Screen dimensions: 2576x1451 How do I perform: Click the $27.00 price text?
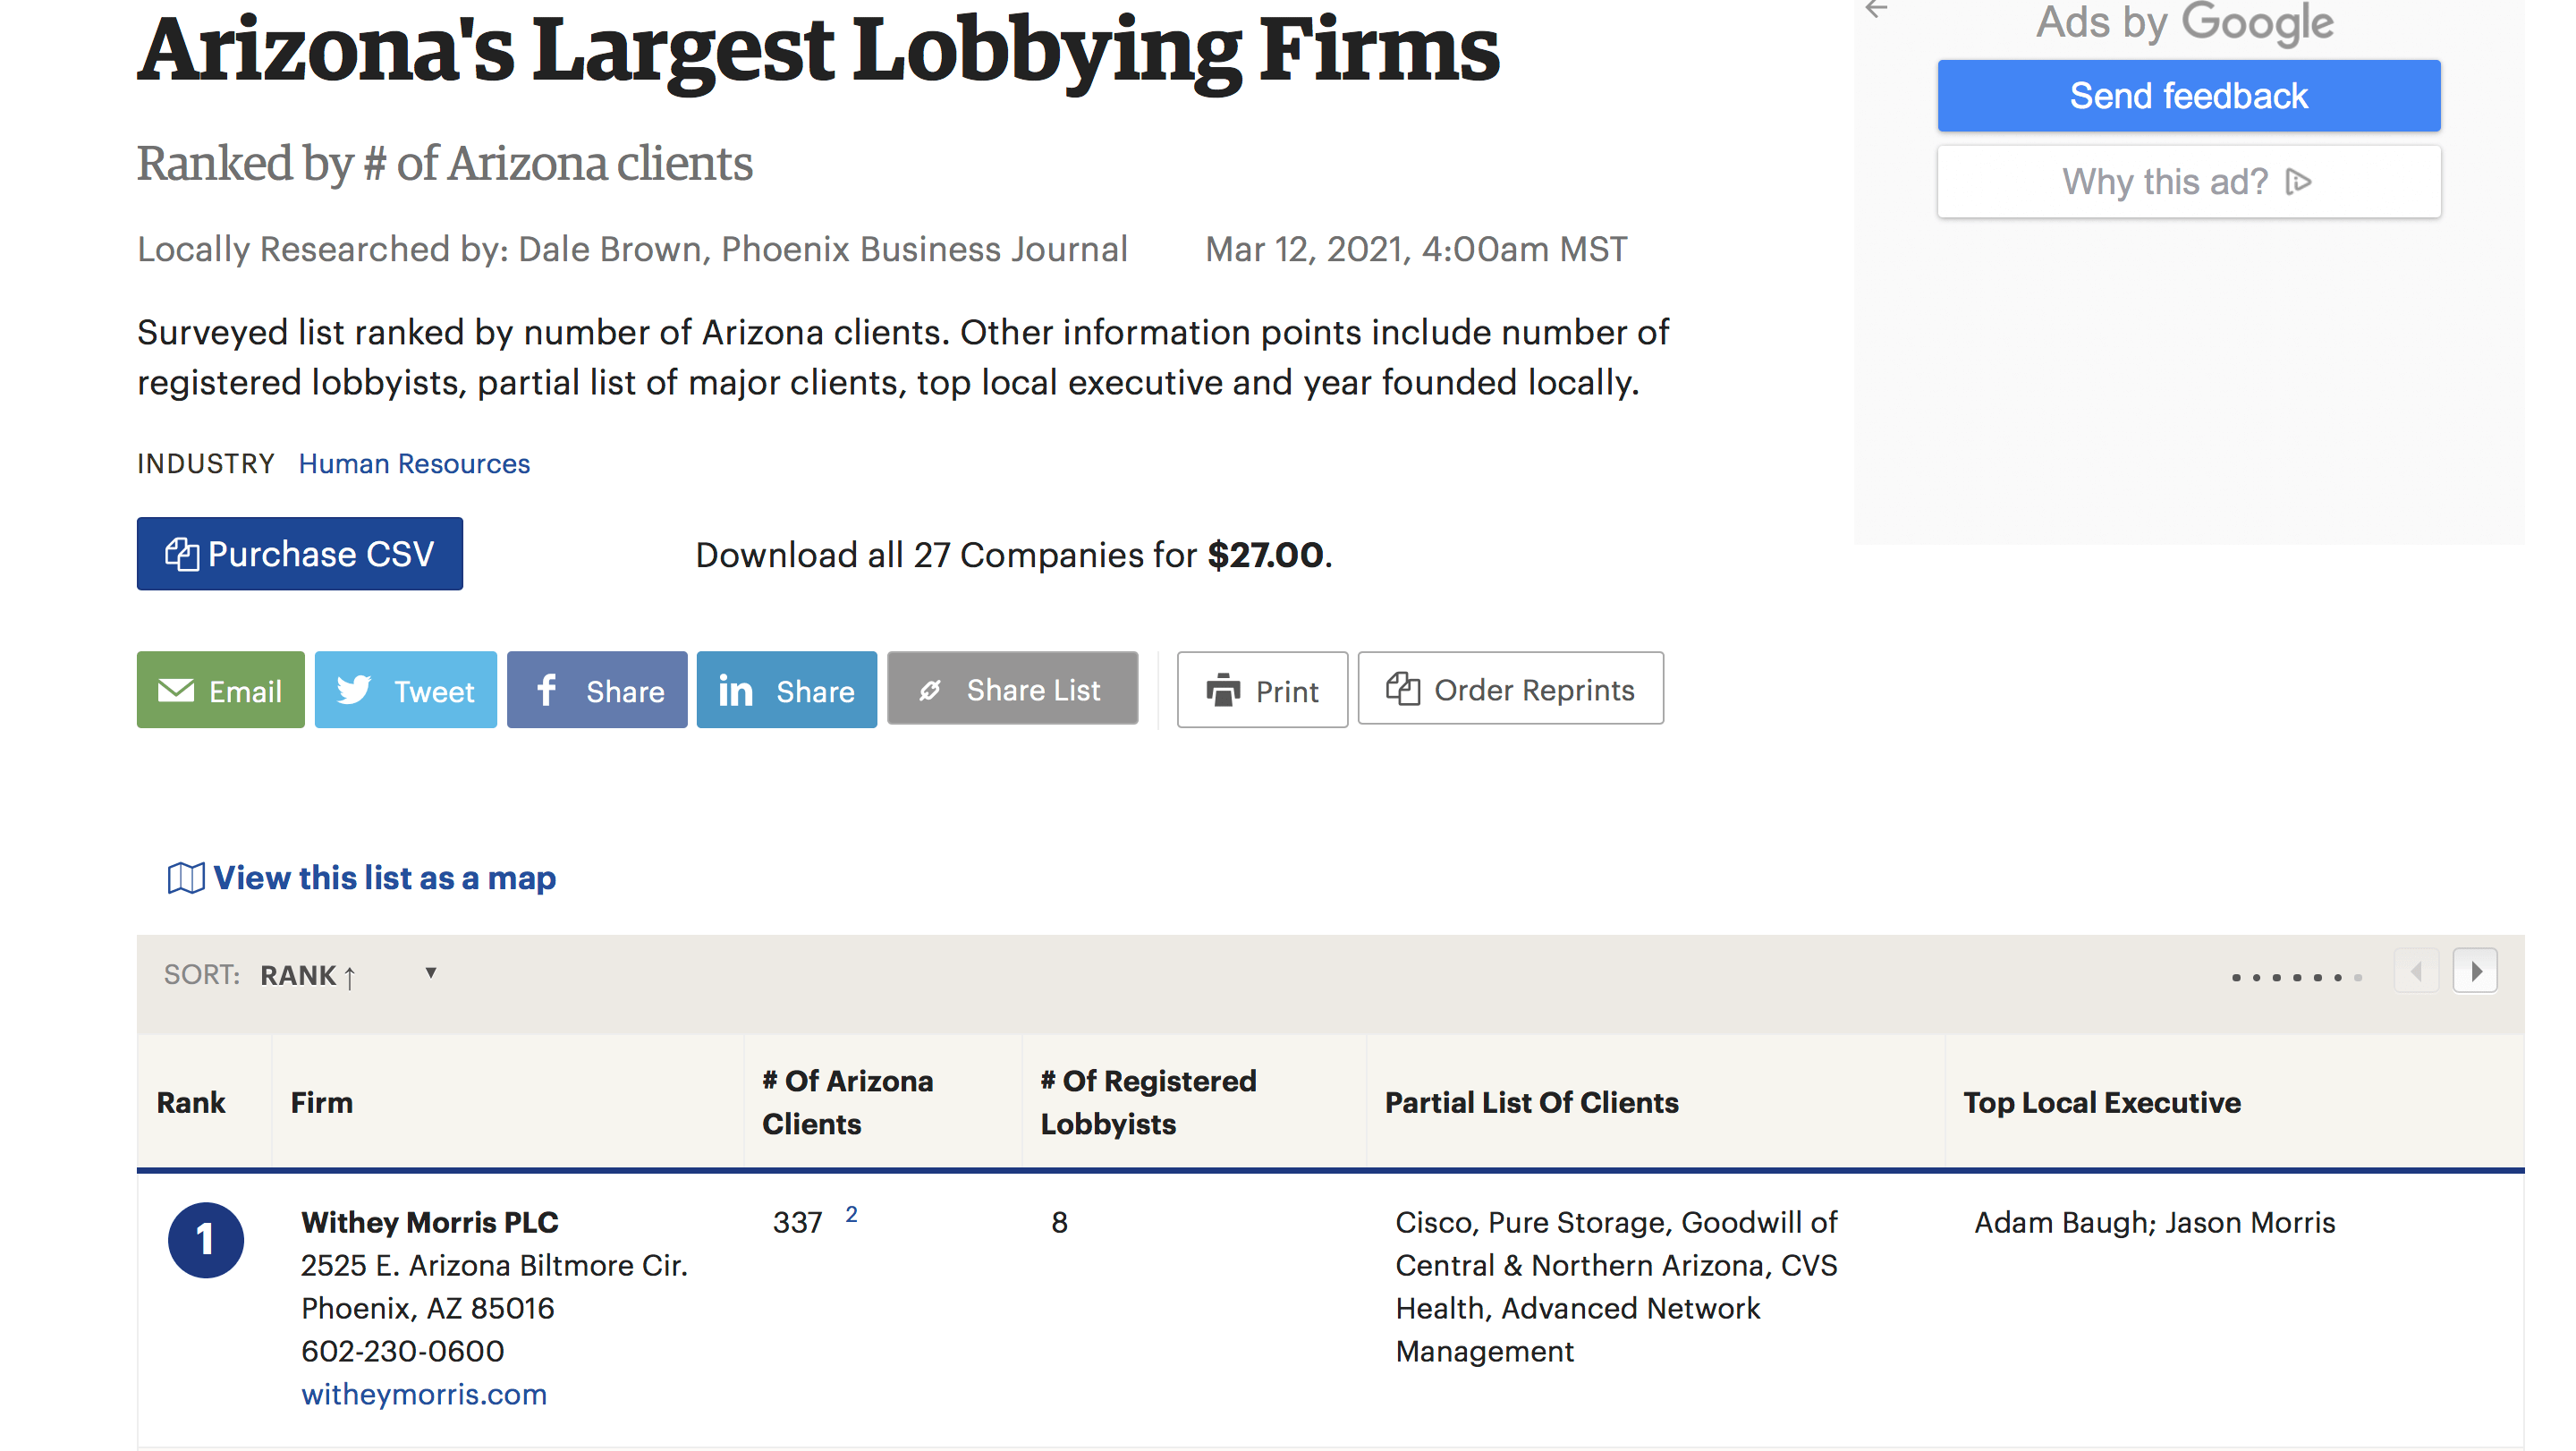[1265, 554]
